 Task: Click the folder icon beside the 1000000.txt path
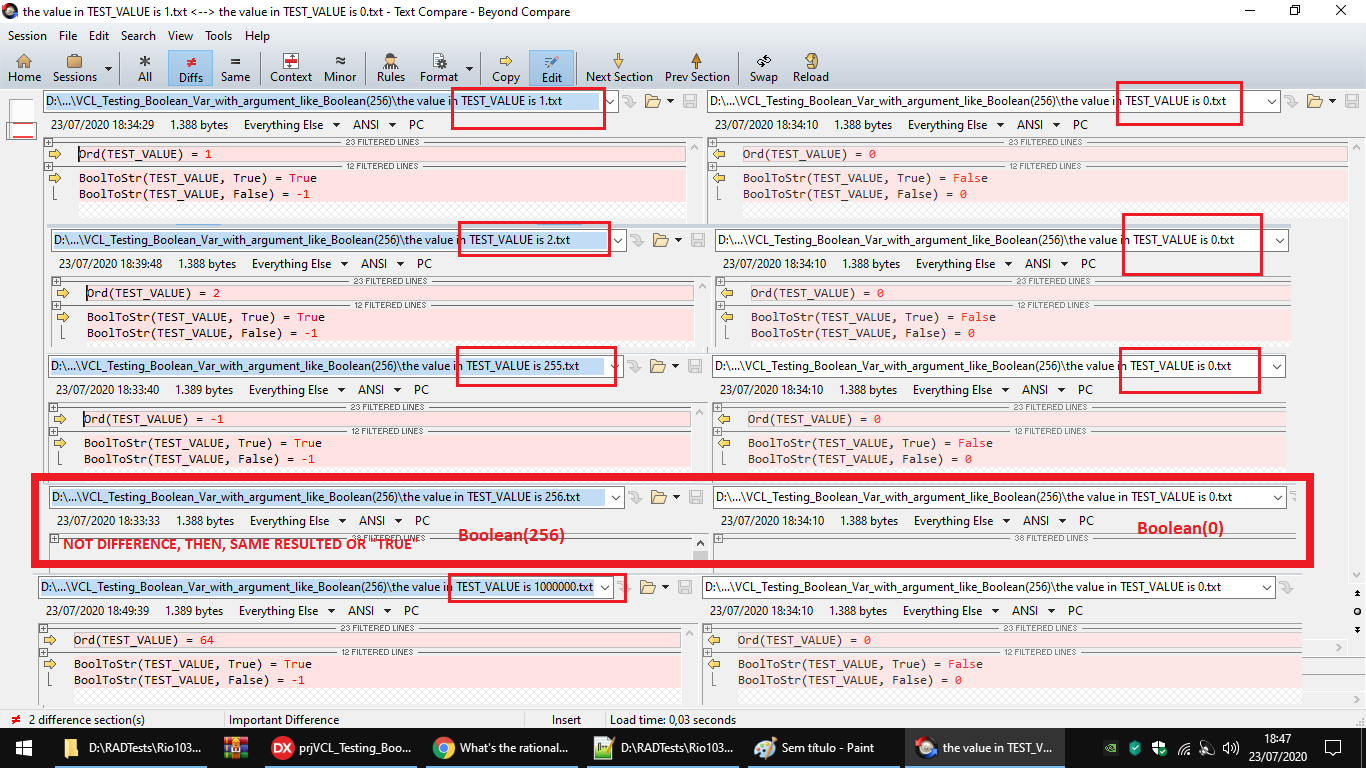tap(647, 587)
